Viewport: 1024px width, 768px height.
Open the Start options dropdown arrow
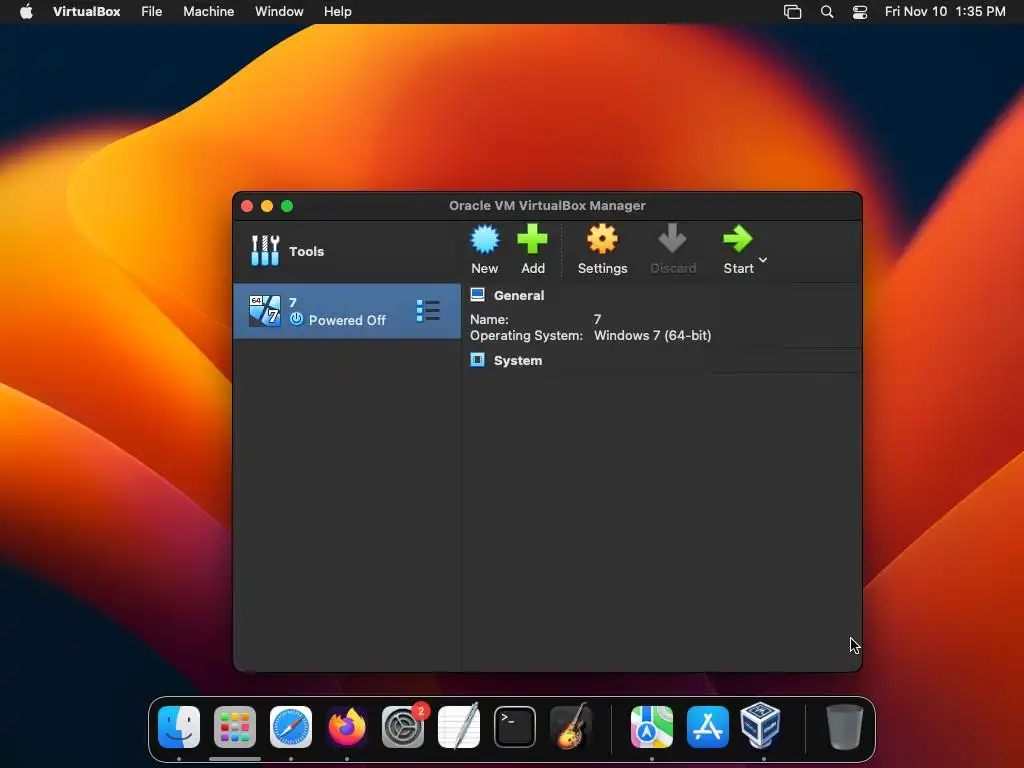[763, 260]
